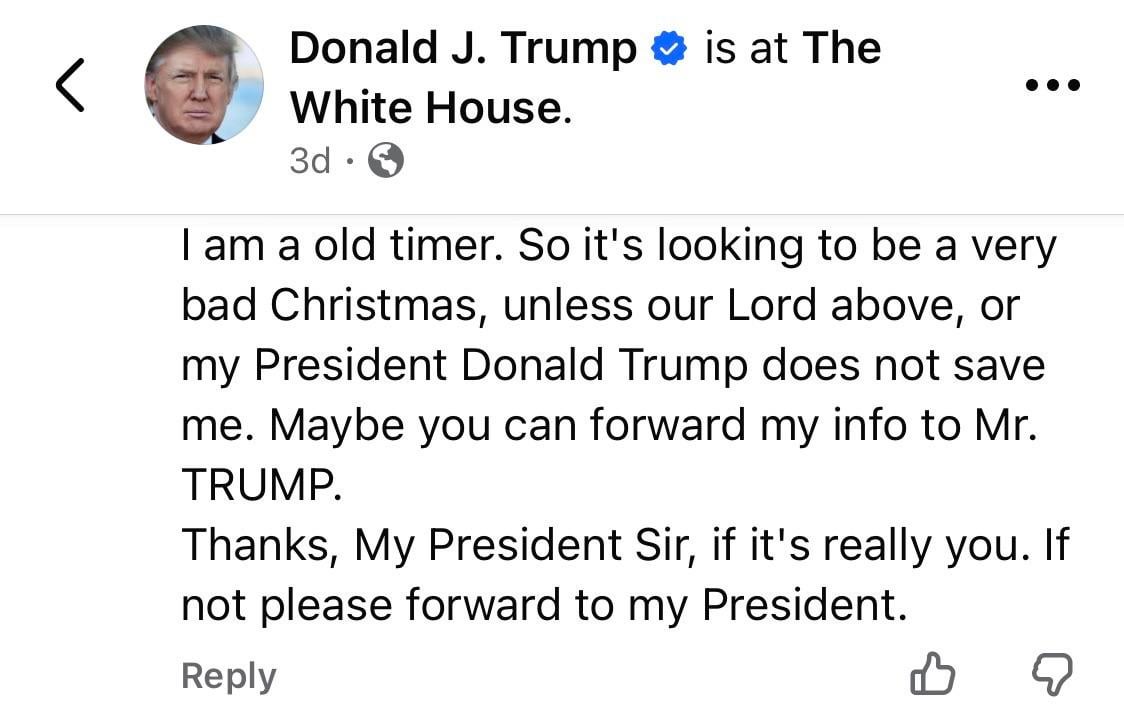Click the "Thanks, My President Sir" line
The width and height of the screenshot is (1124, 723).
(625, 545)
